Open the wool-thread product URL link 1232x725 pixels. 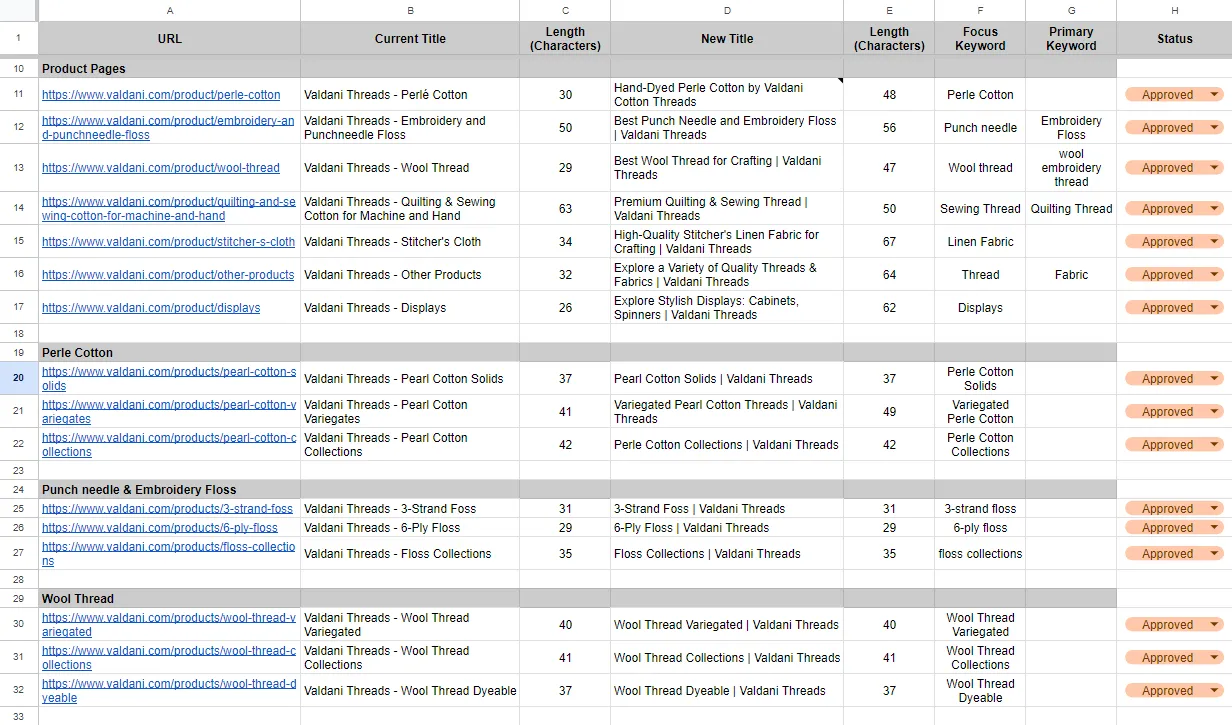click(161, 168)
